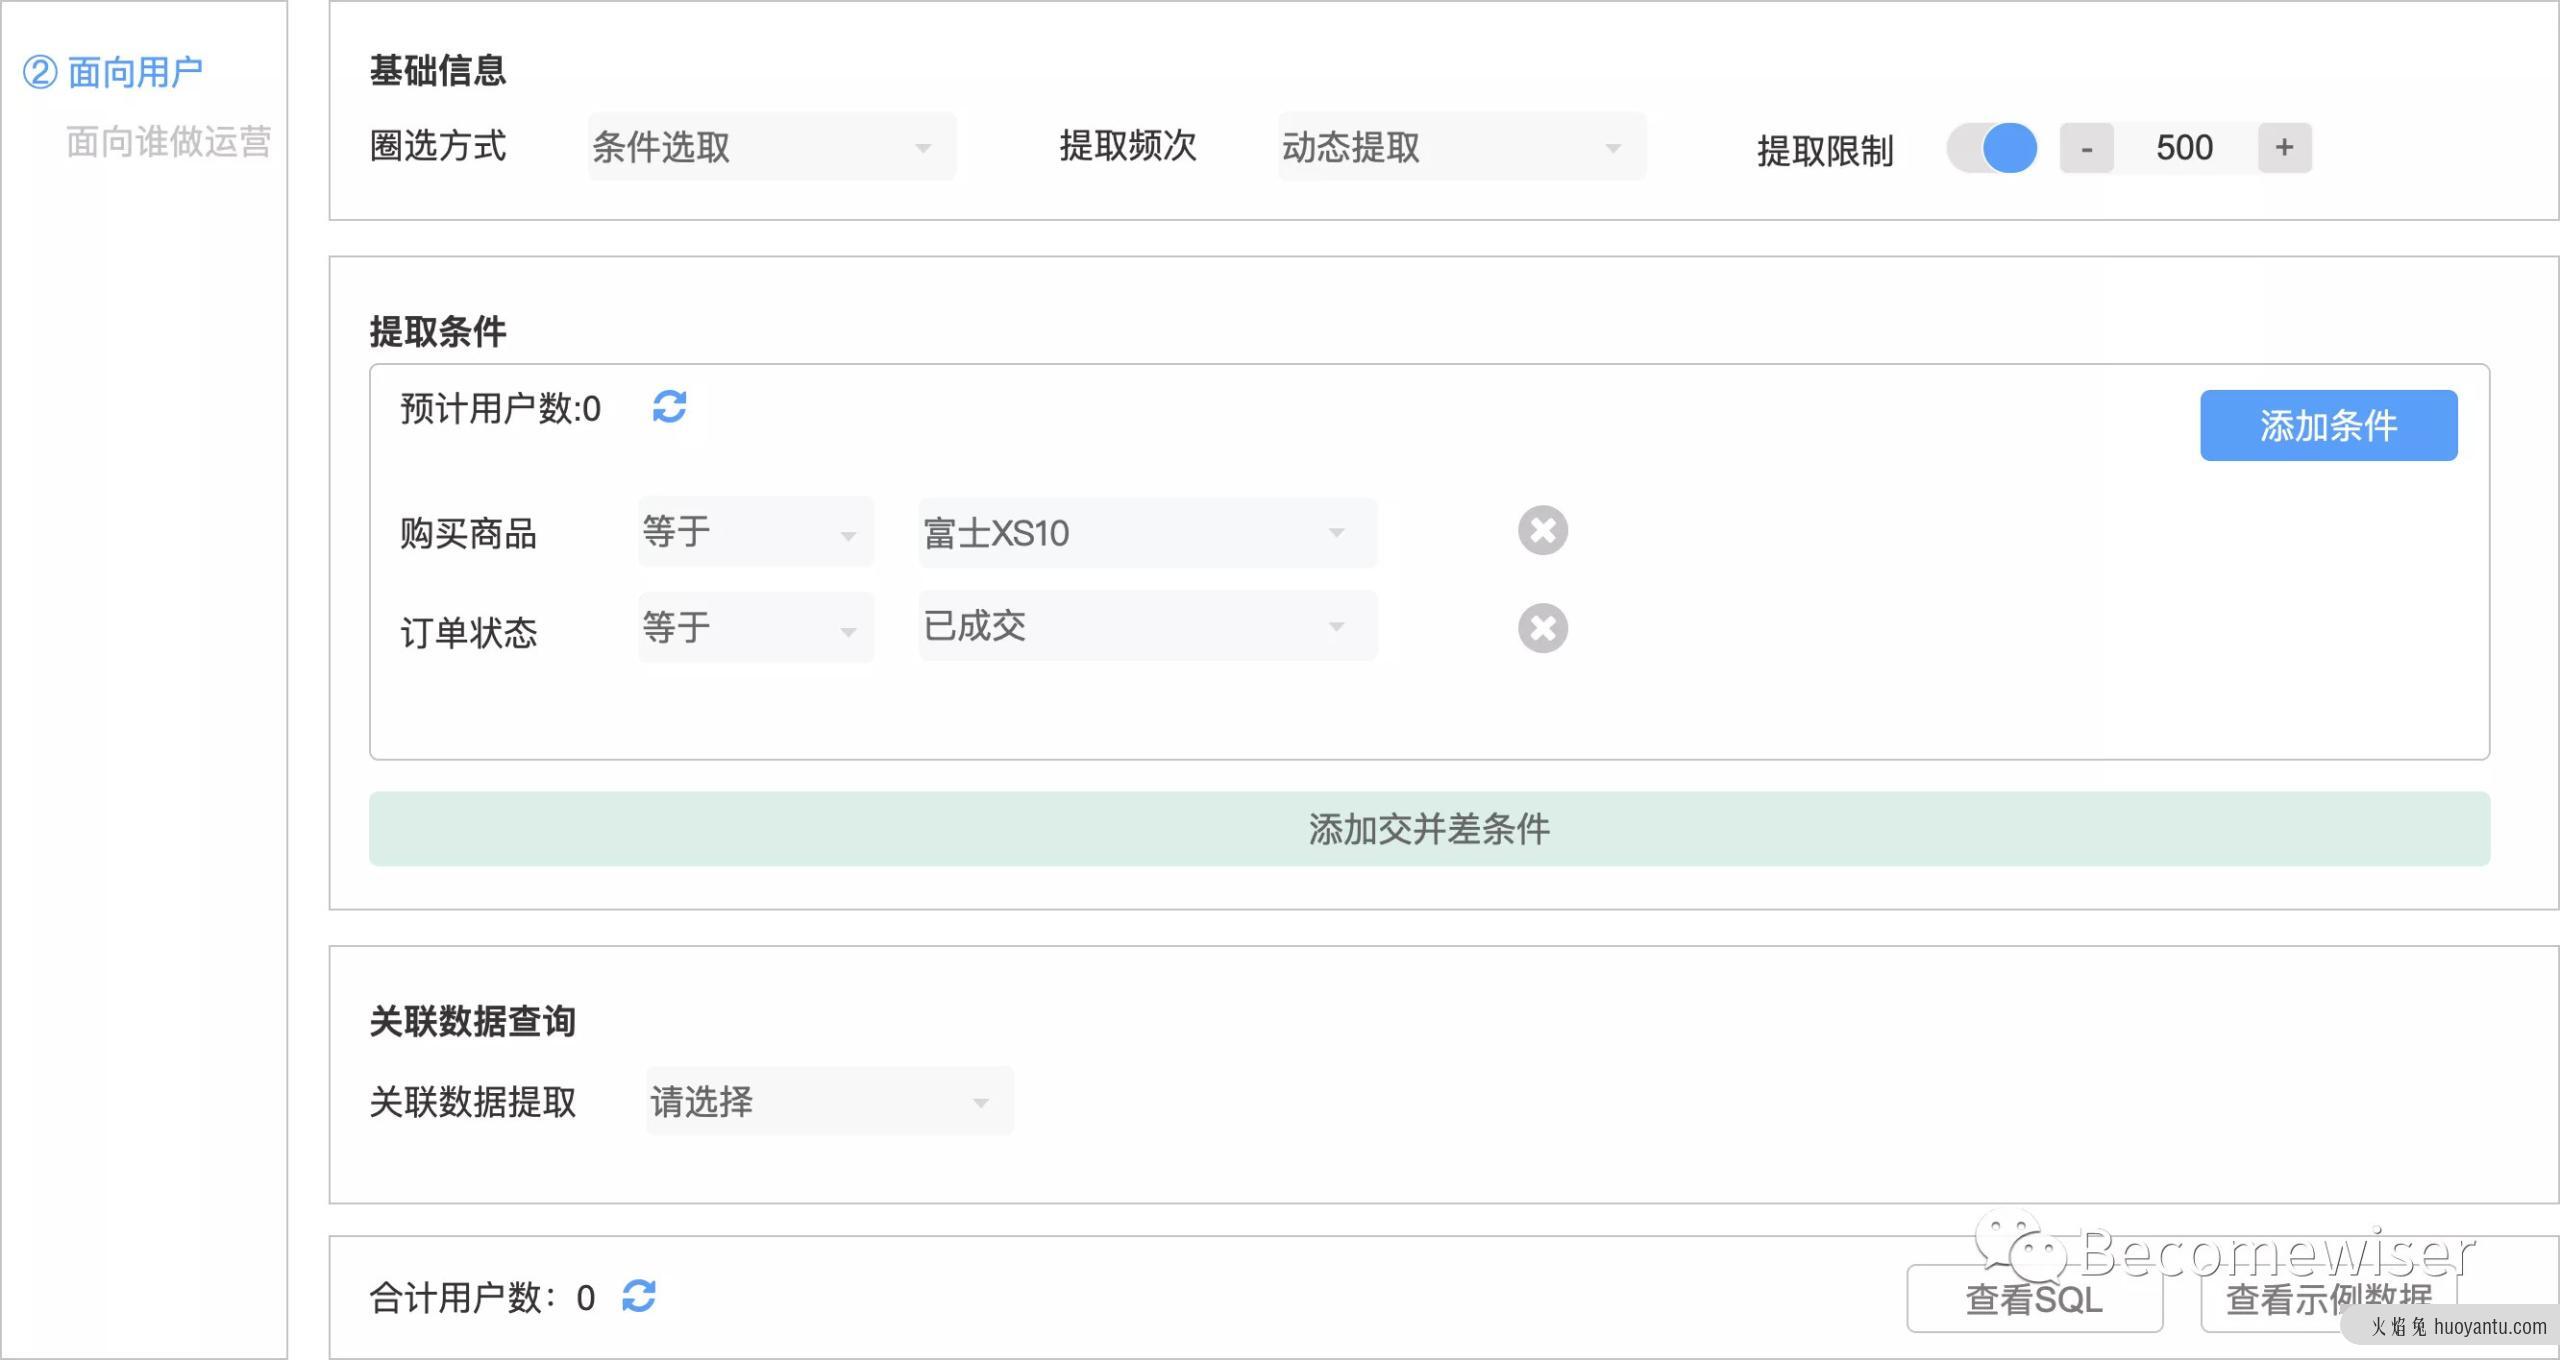This screenshot has width=2560, height=1360.
Task: Toggle the 提取限制 switch
Action: [1992, 148]
